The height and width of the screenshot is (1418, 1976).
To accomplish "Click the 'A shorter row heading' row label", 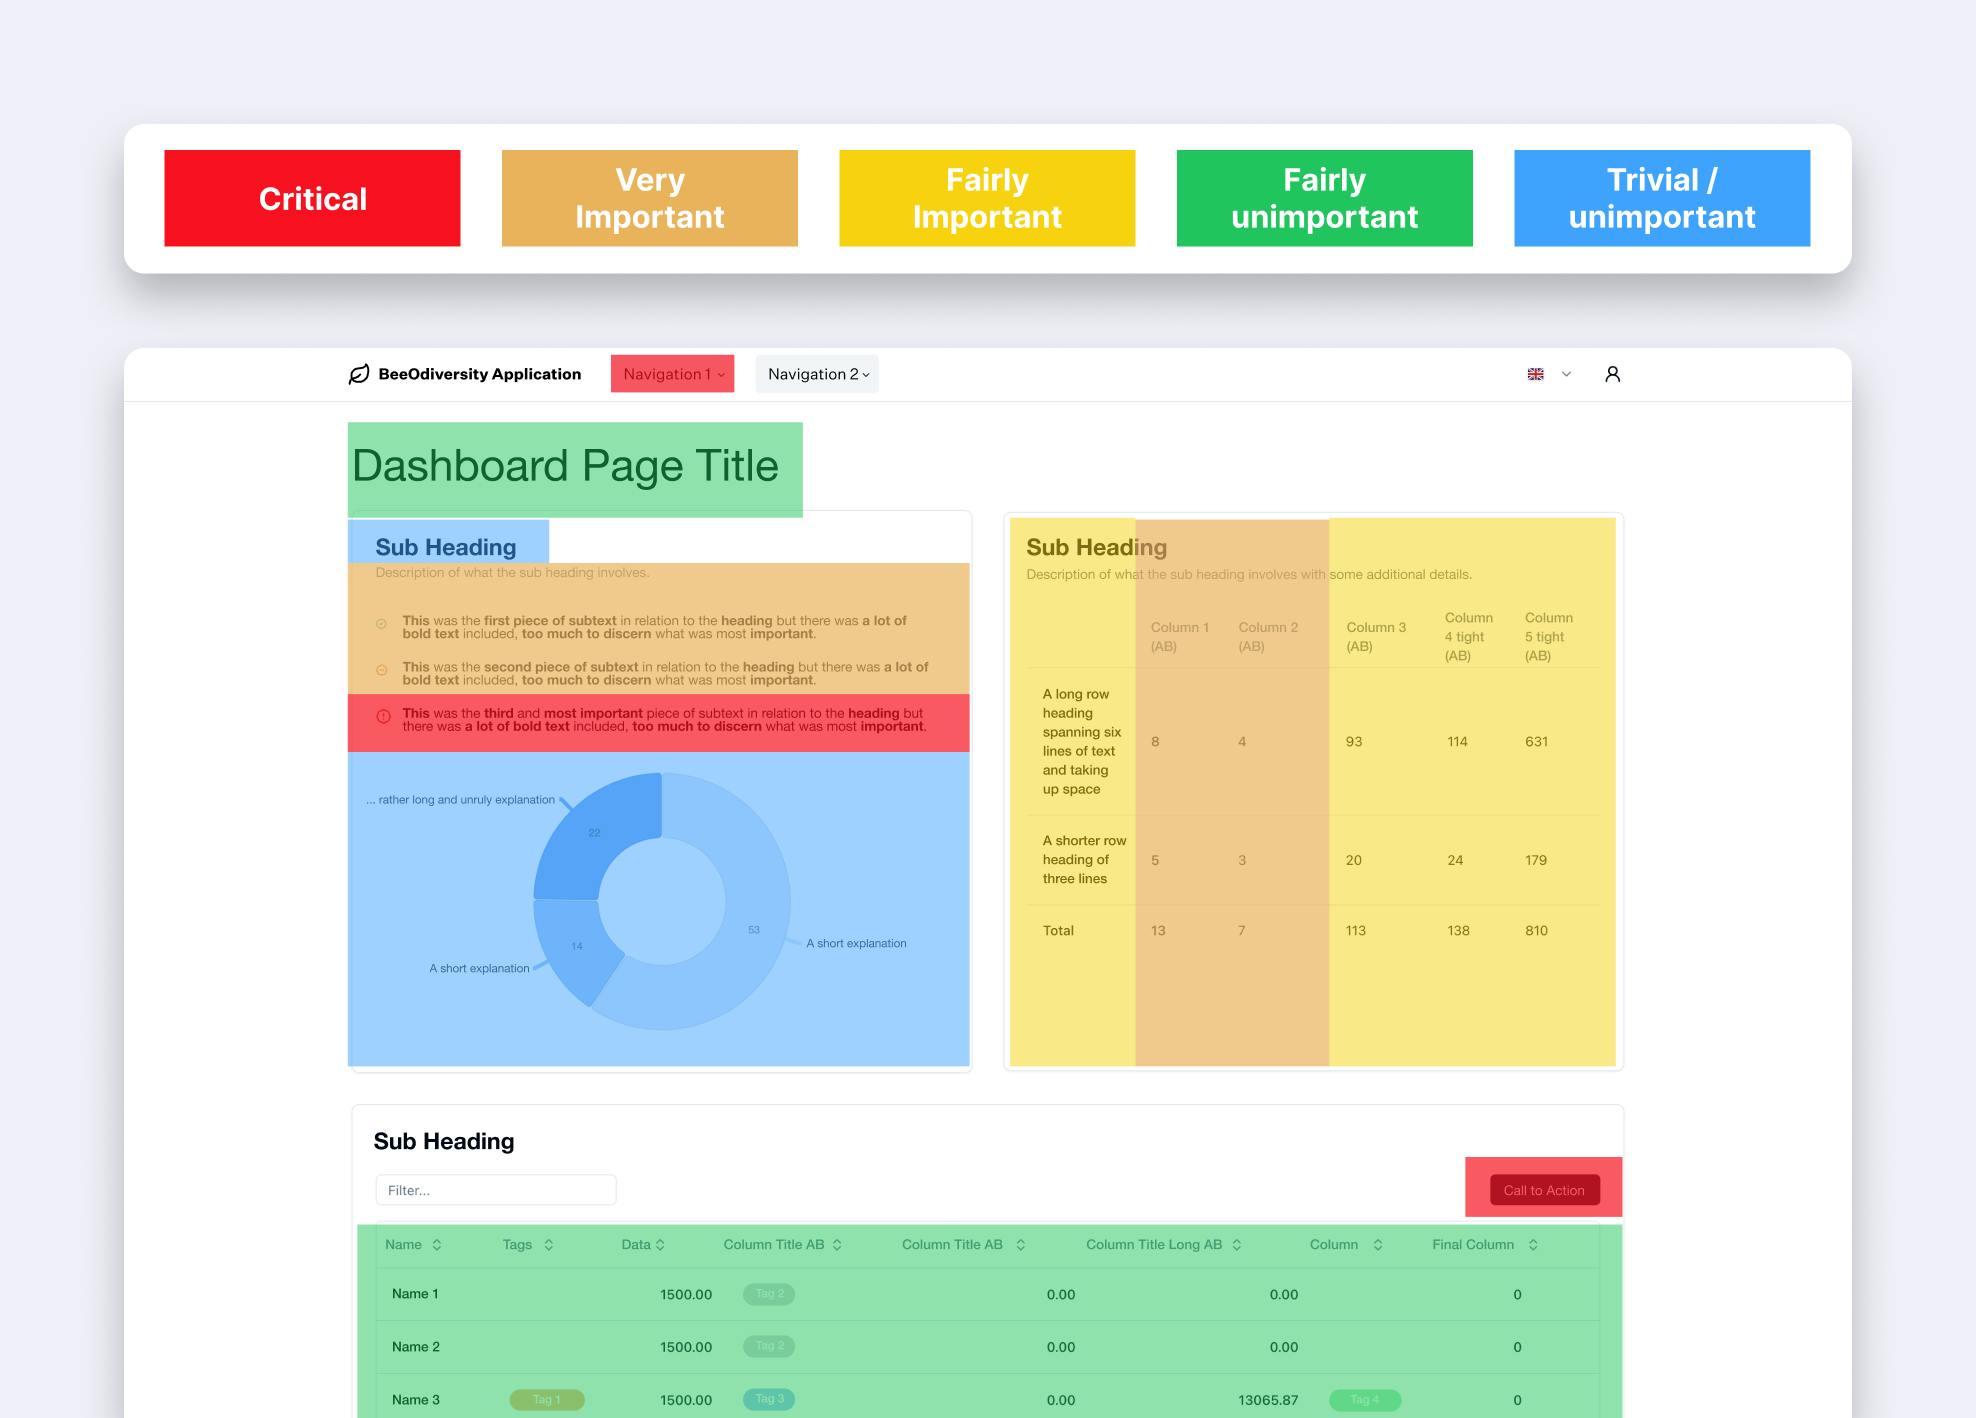I will point(1084,860).
